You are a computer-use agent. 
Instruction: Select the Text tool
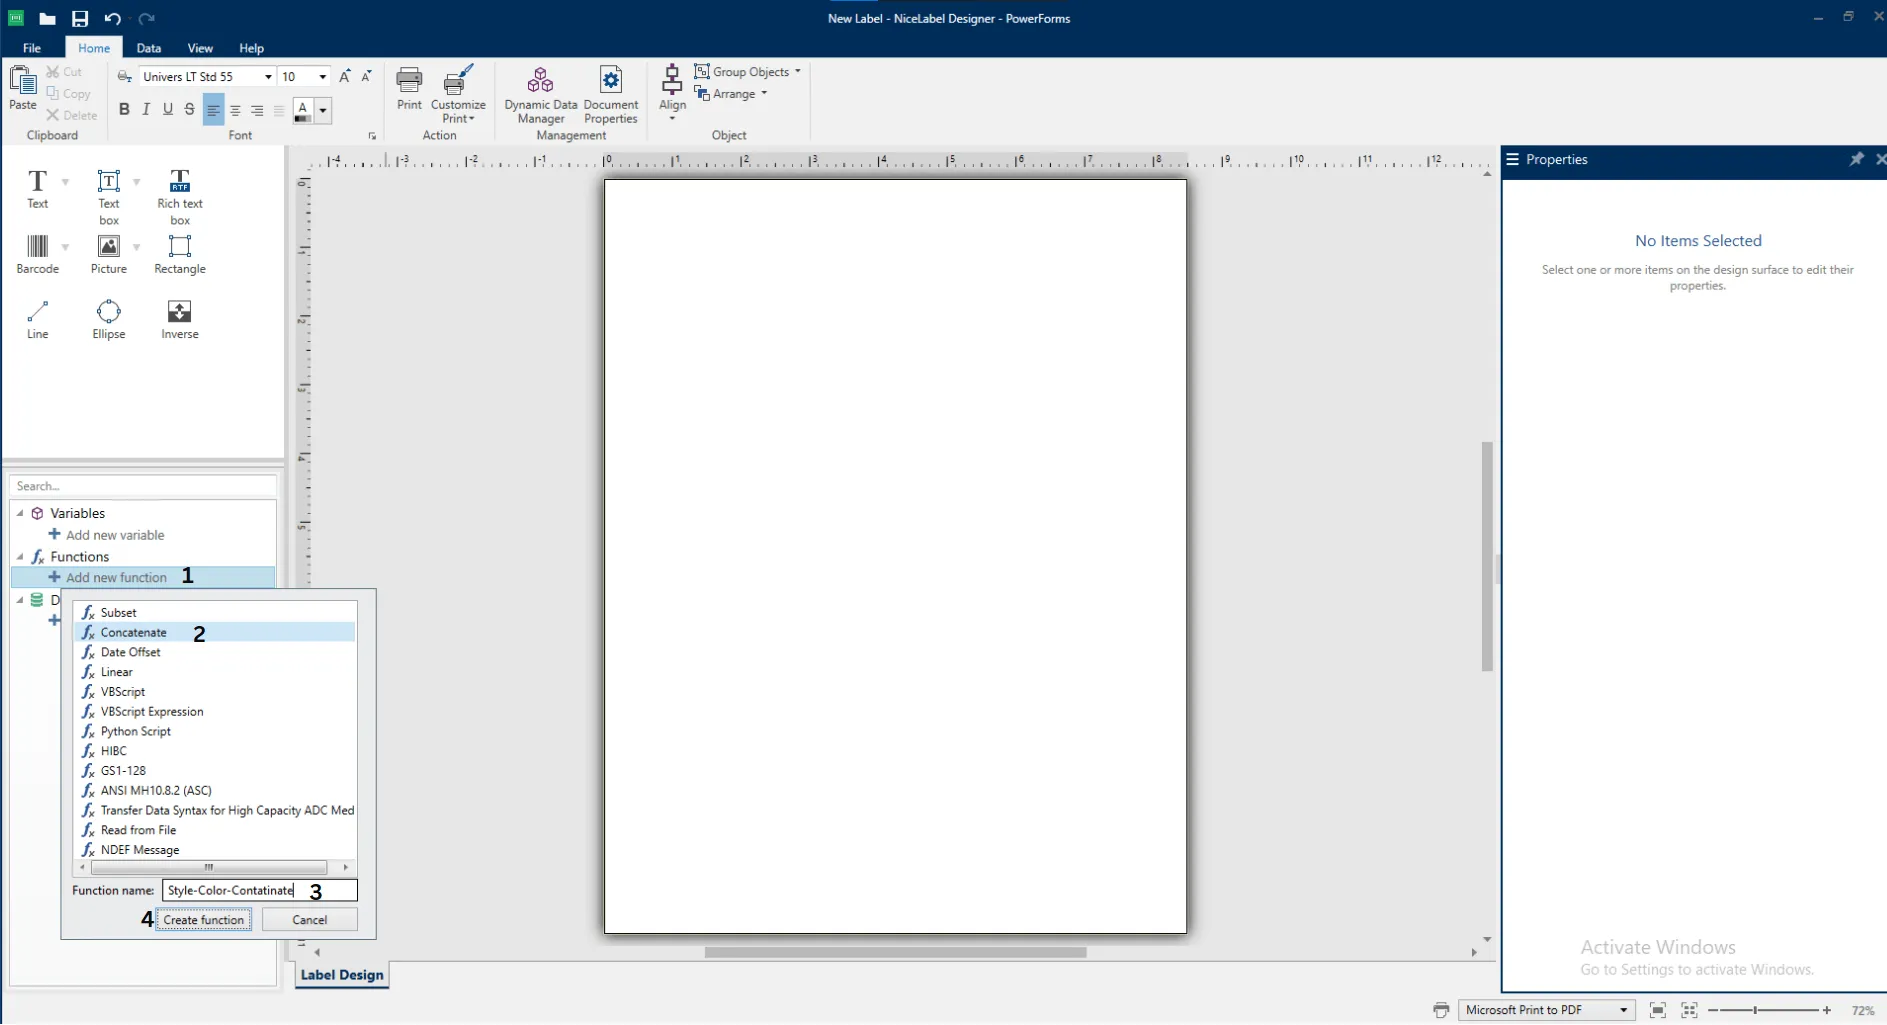38,190
